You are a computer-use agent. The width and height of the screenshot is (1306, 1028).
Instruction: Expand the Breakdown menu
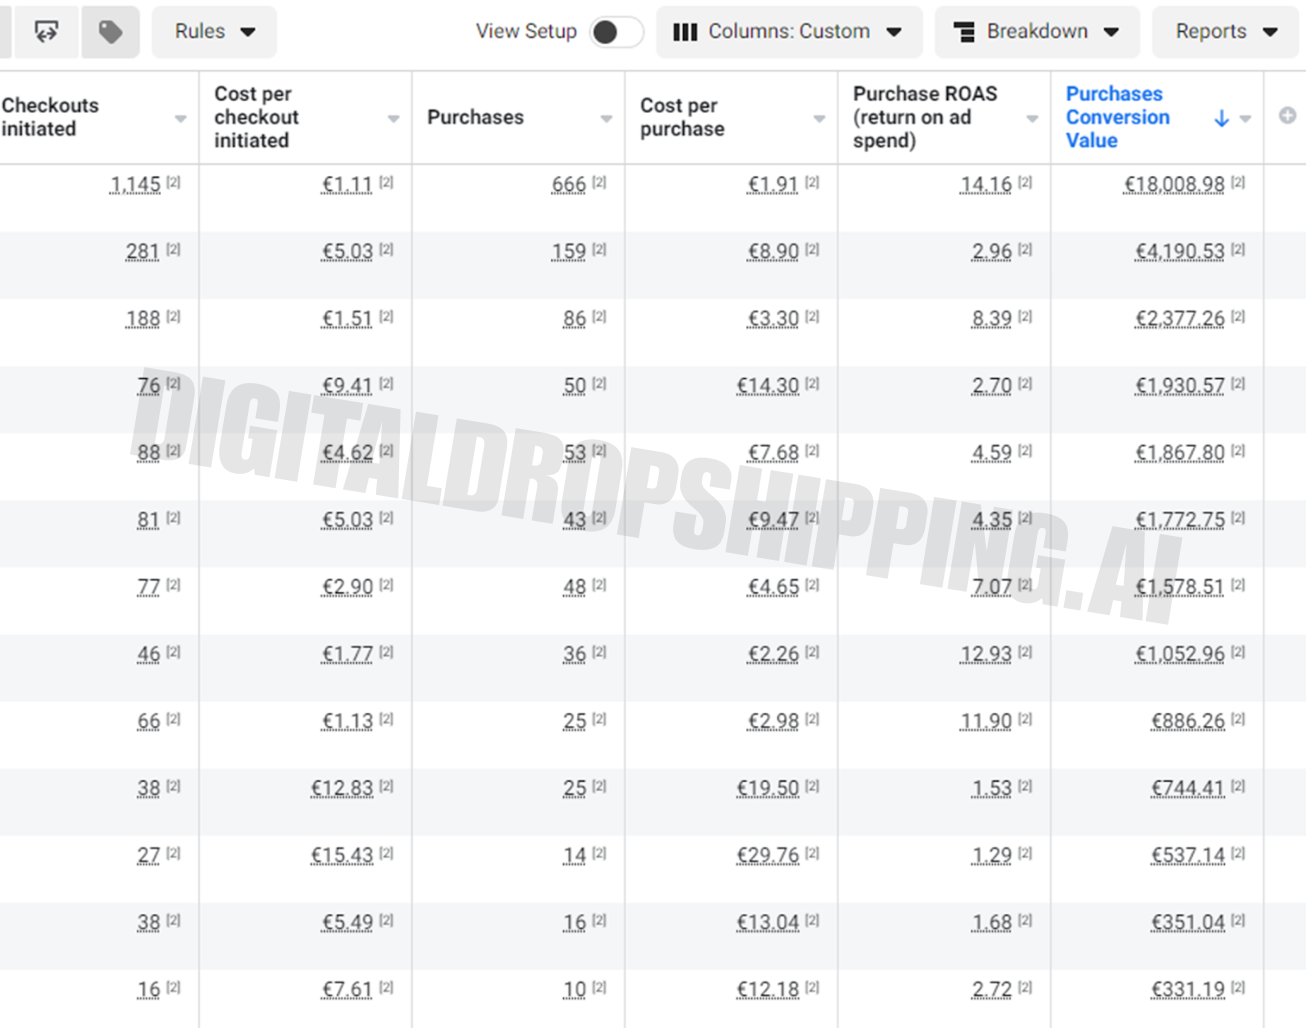tap(1036, 32)
